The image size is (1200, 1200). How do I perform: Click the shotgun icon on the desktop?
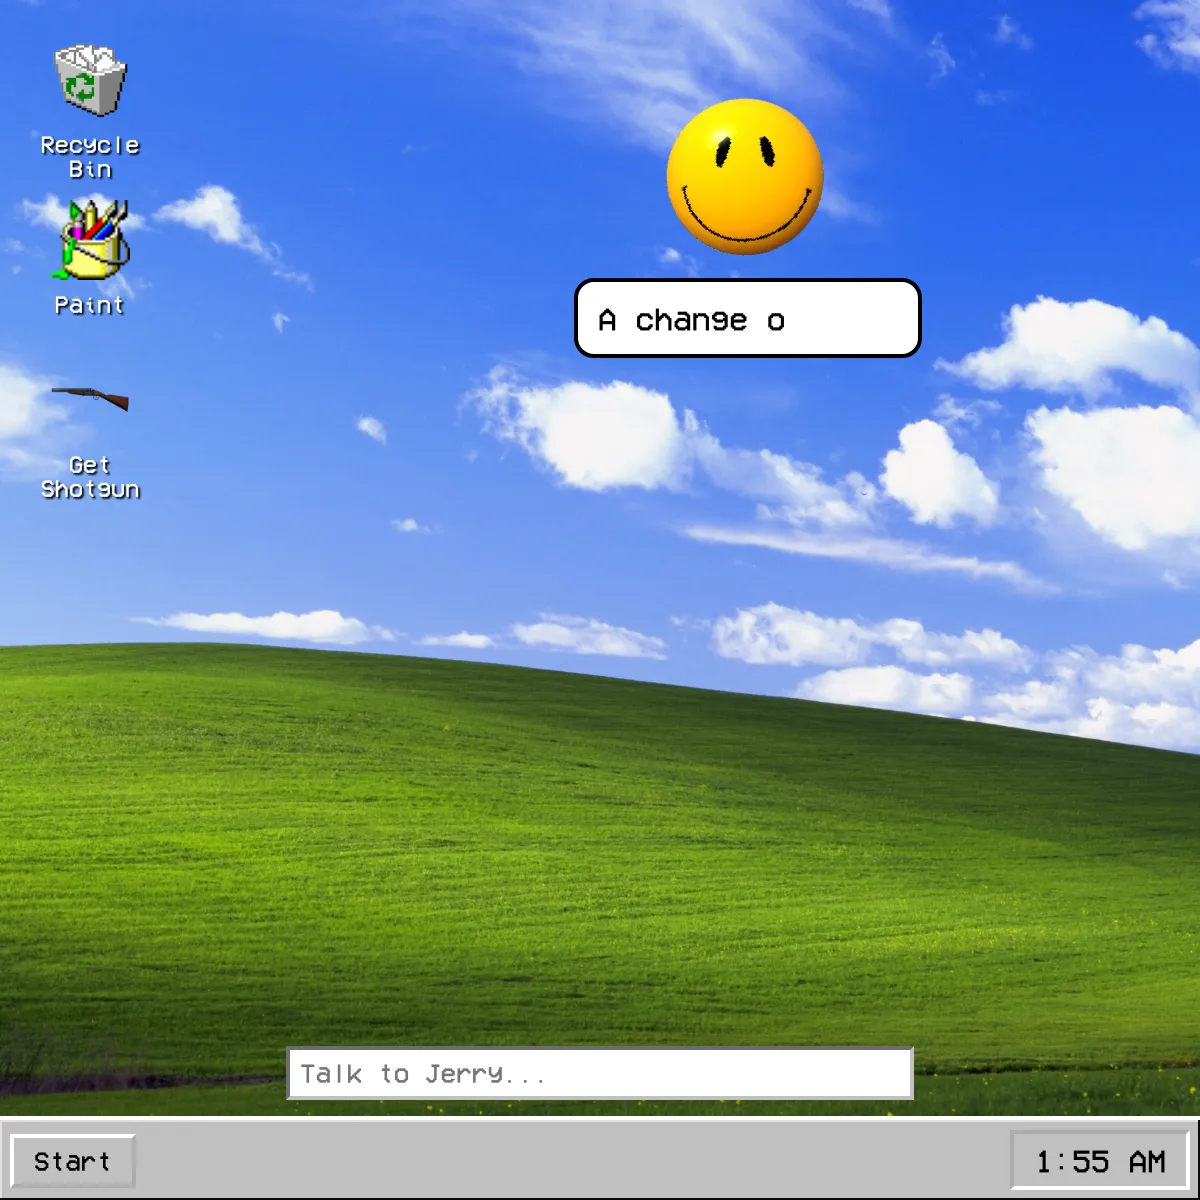90,398
